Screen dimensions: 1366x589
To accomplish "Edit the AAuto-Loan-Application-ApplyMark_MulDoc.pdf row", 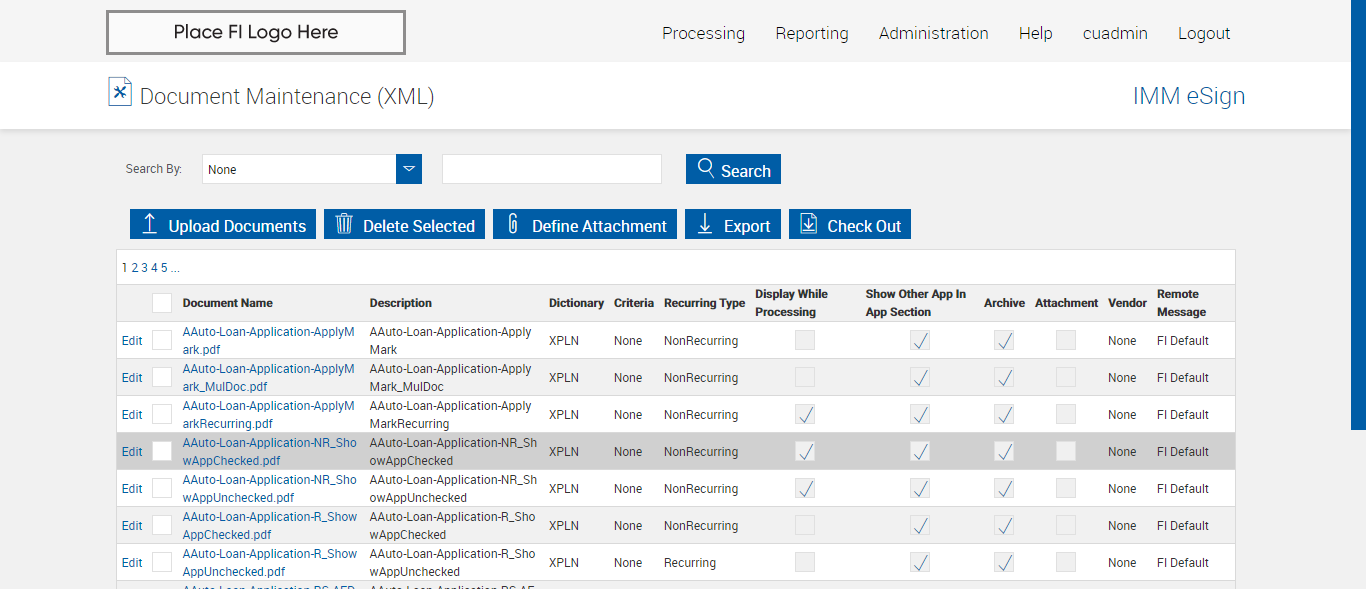I will tap(132, 378).
